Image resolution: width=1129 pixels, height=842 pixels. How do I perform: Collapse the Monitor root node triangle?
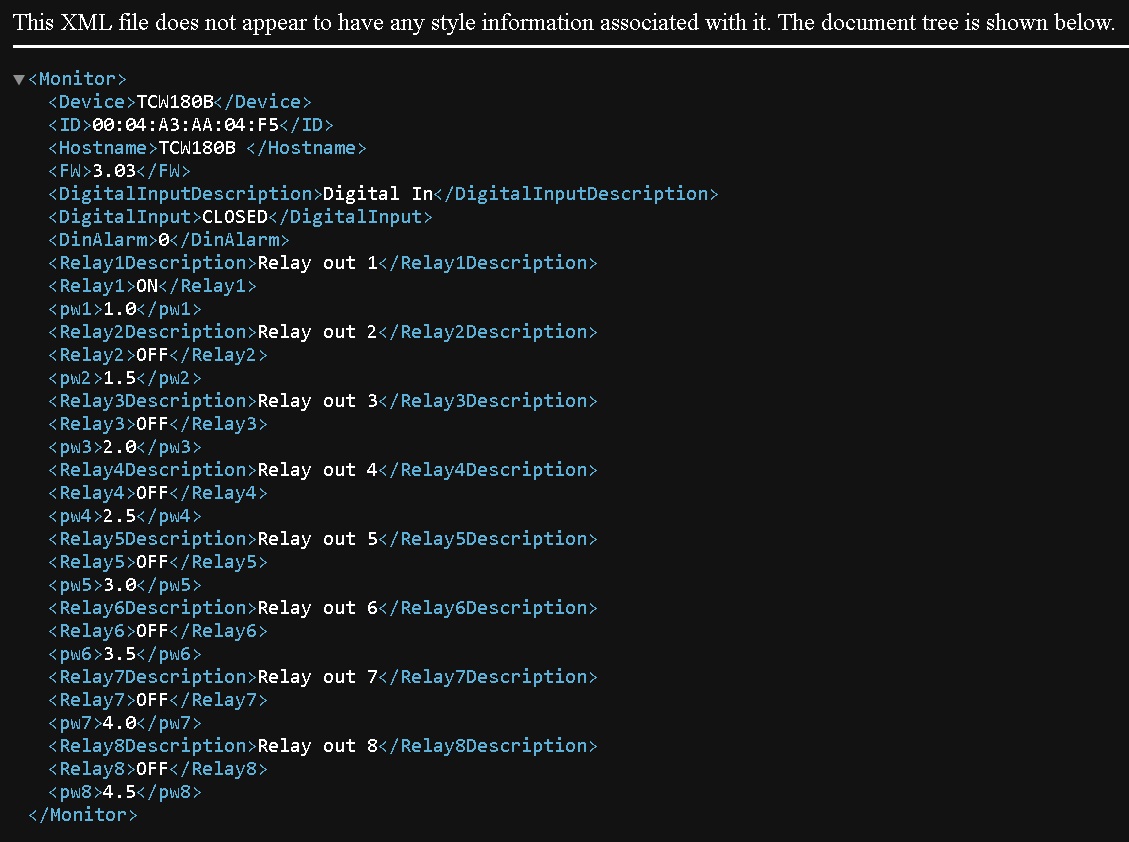pyautogui.click(x=19, y=79)
